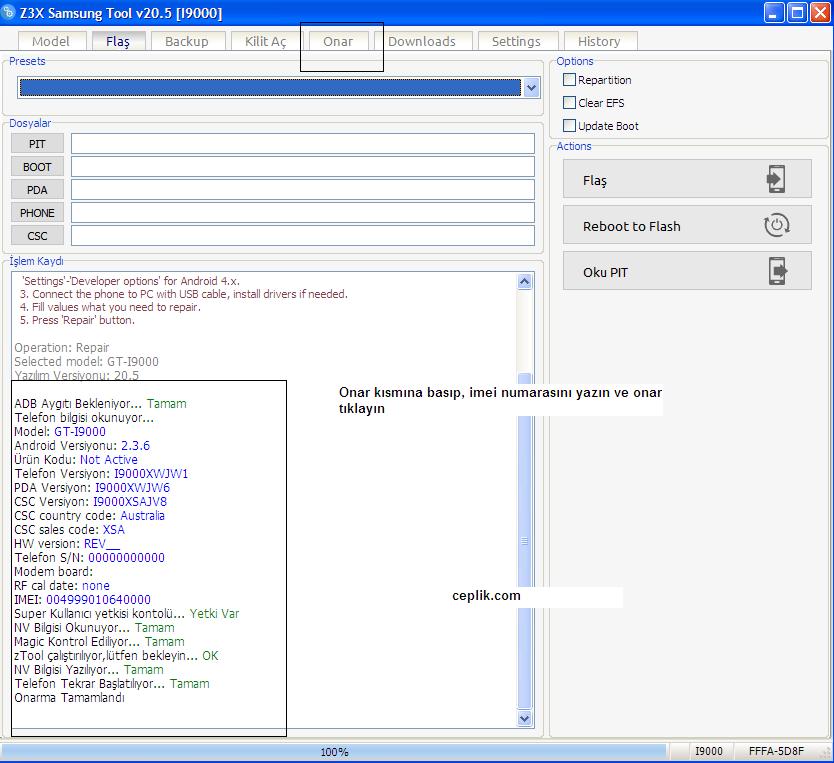This screenshot has width=834, height=763.
Task: Click into the PIT file path field
Action: click(x=303, y=144)
